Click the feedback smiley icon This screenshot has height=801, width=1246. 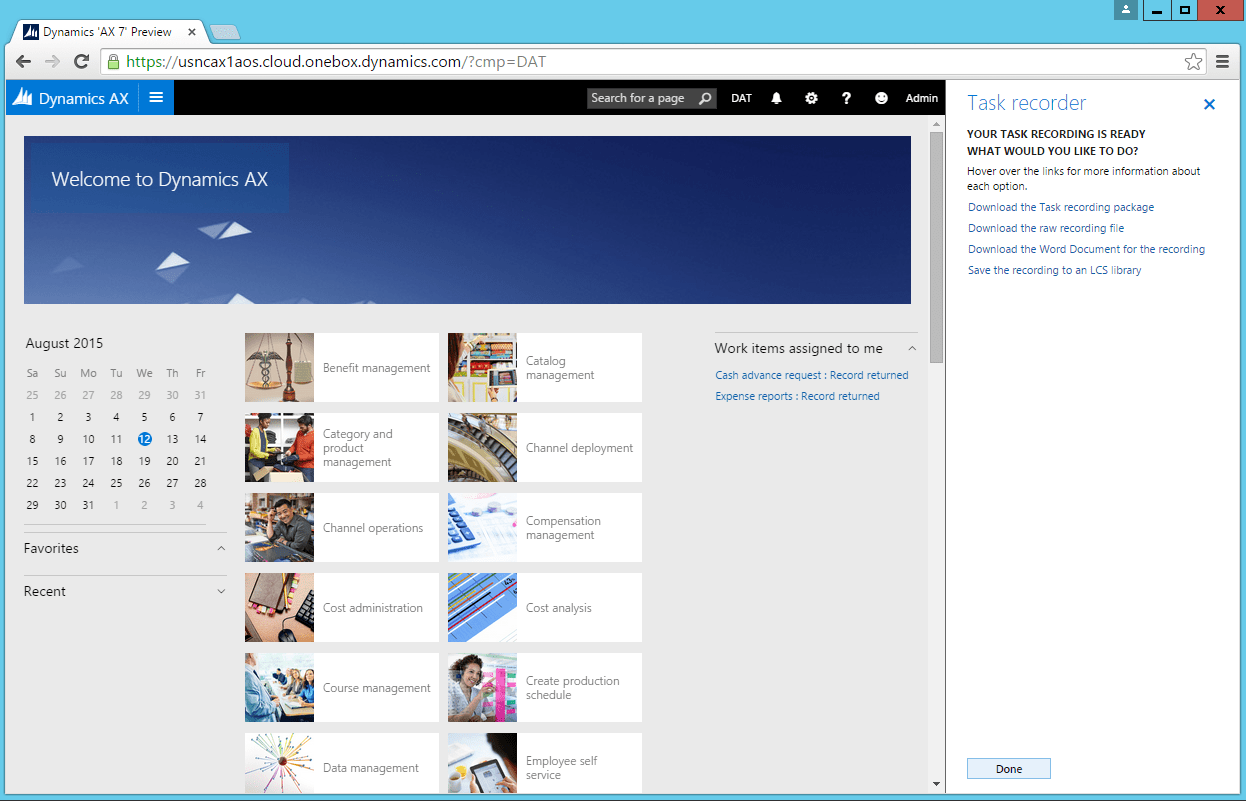pyautogui.click(x=881, y=98)
